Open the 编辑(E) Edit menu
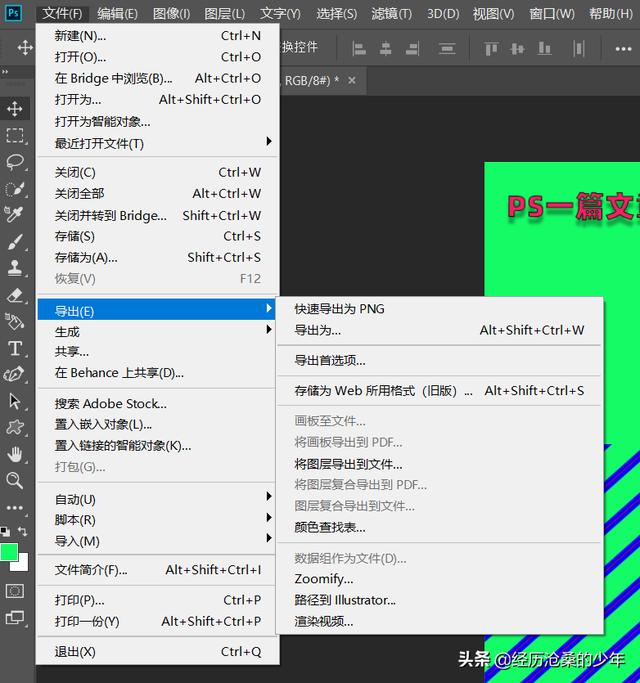 pyautogui.click(x=117, y=14)
